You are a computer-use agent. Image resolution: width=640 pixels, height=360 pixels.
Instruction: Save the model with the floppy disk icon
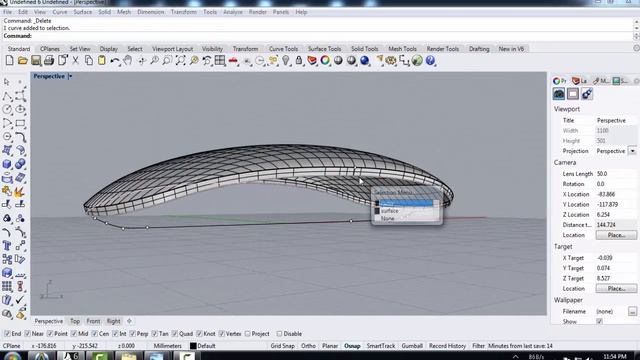[x=36, y=61]
